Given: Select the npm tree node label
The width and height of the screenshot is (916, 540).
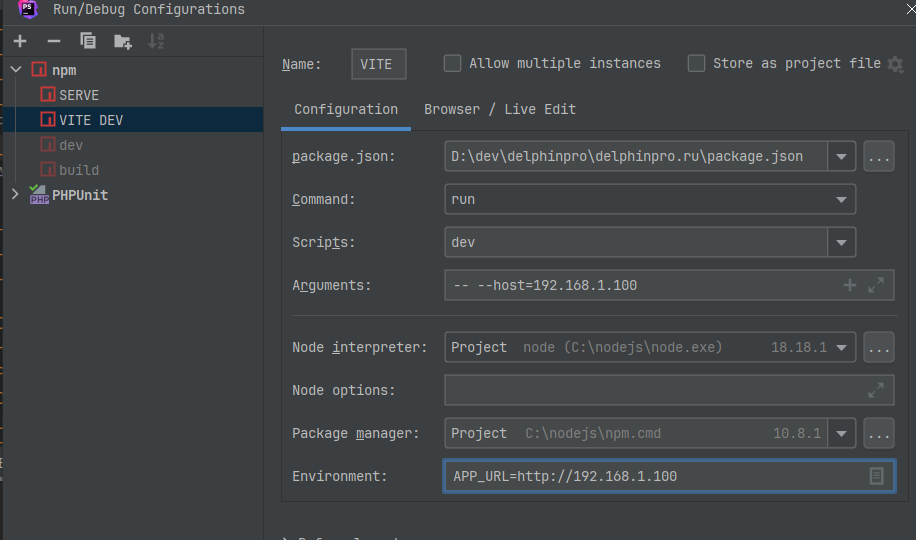Looking at the screenshot, I should pyautogui.click(x=64, y=70).
